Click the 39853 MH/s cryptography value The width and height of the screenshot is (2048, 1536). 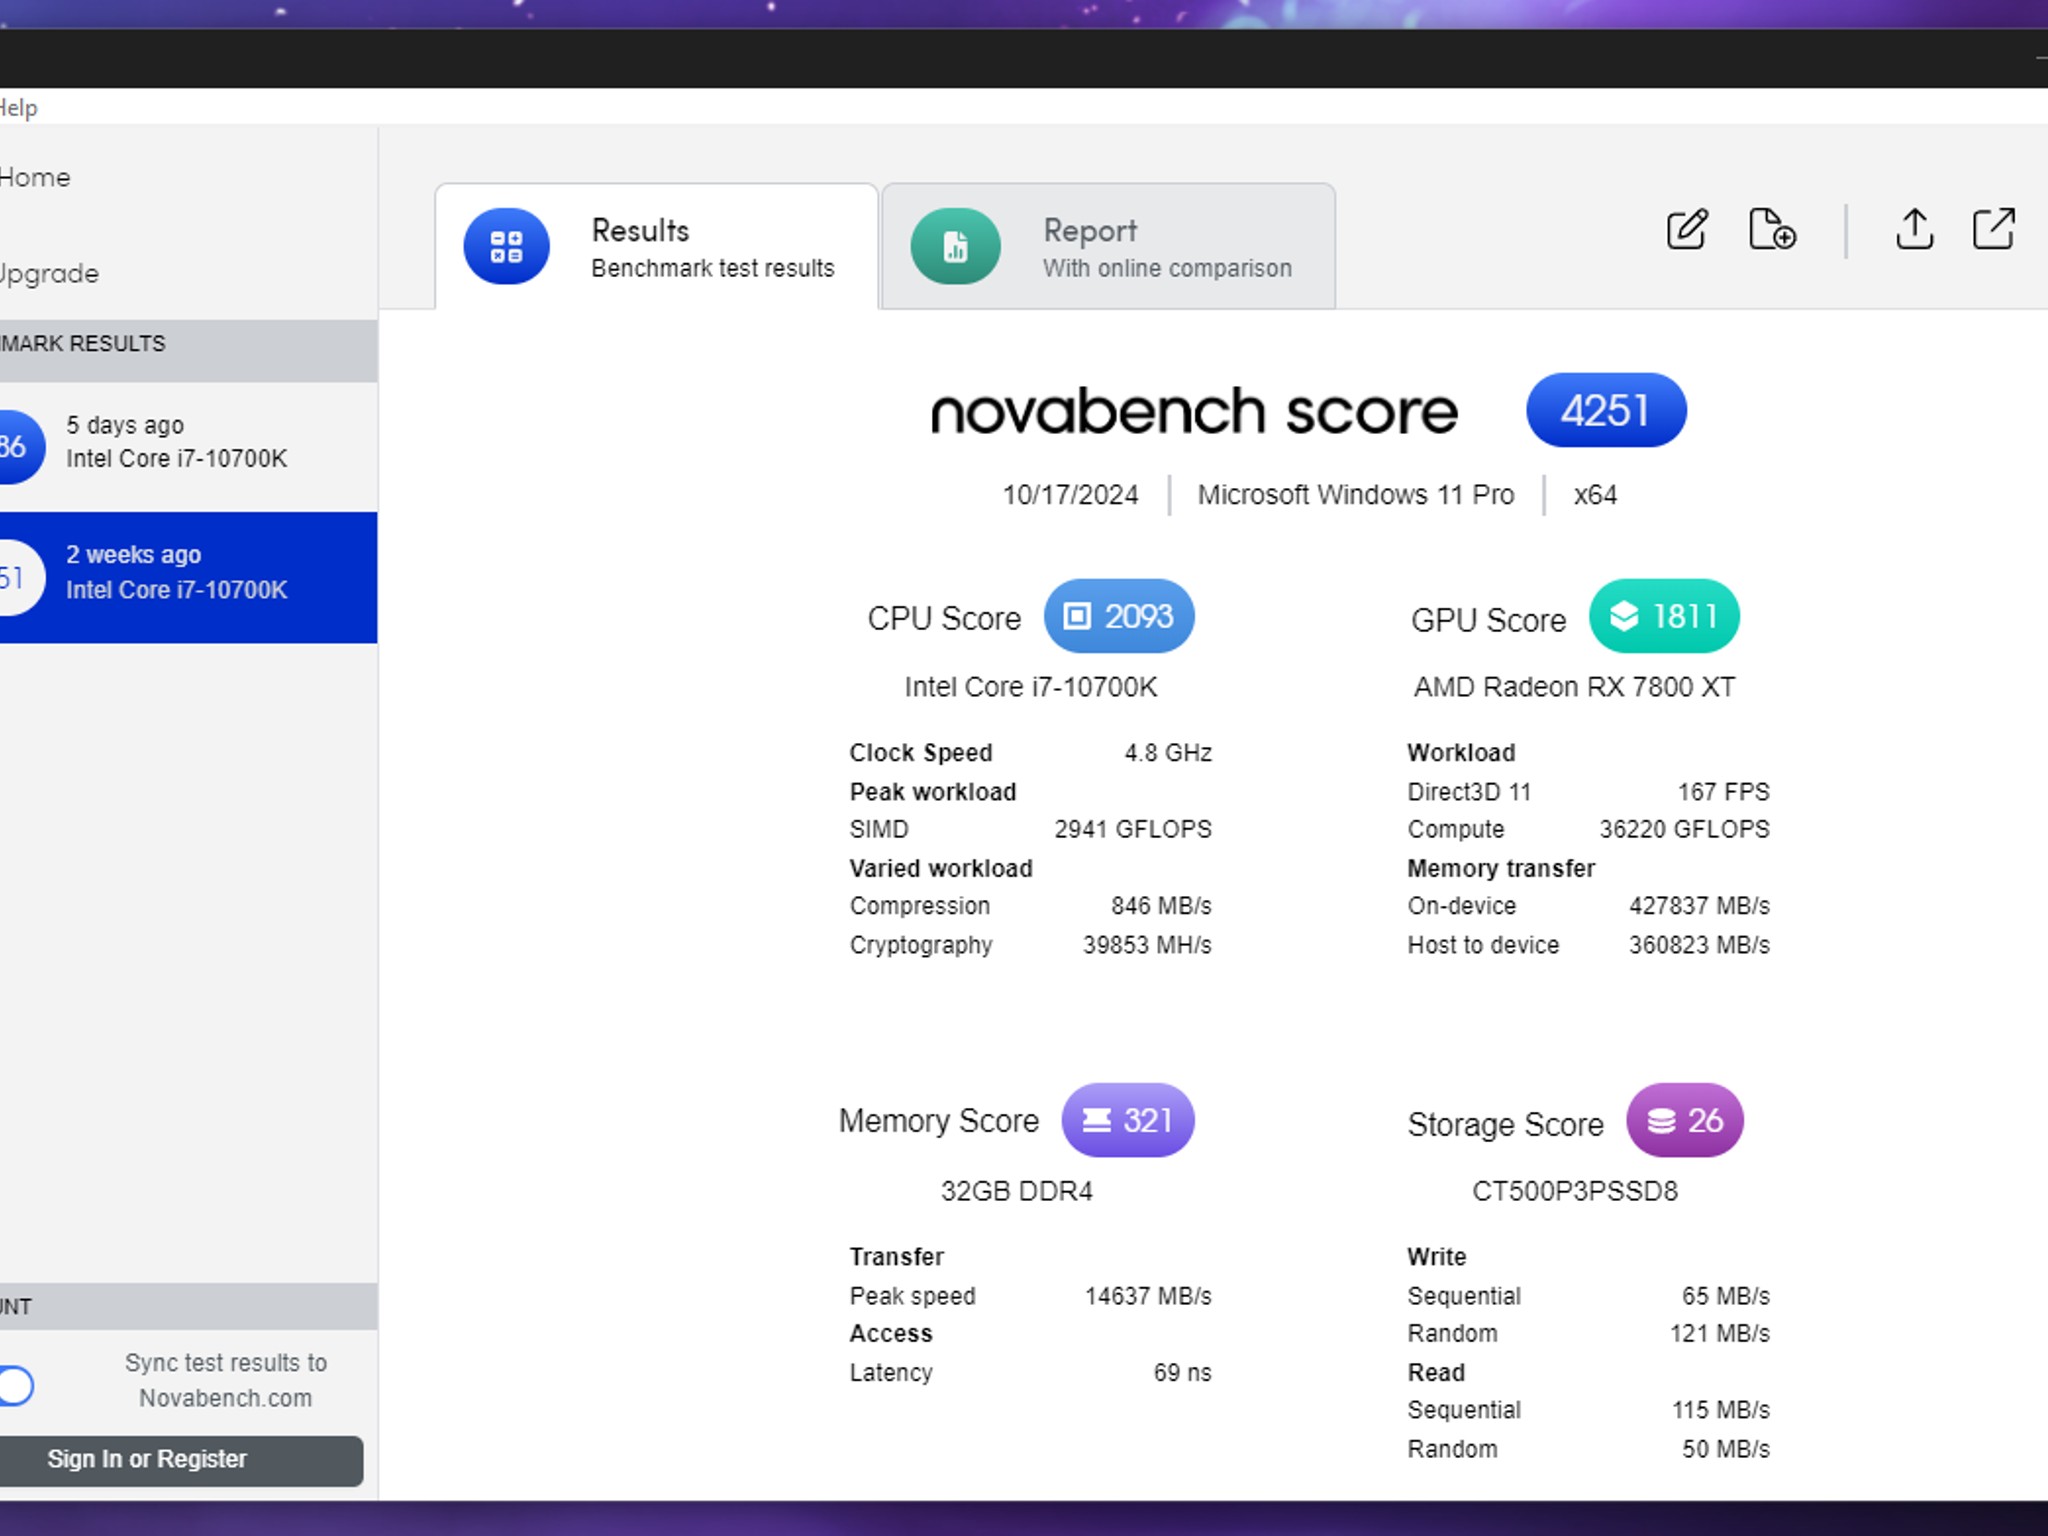pyautogui.click(x=1147, y=945)
